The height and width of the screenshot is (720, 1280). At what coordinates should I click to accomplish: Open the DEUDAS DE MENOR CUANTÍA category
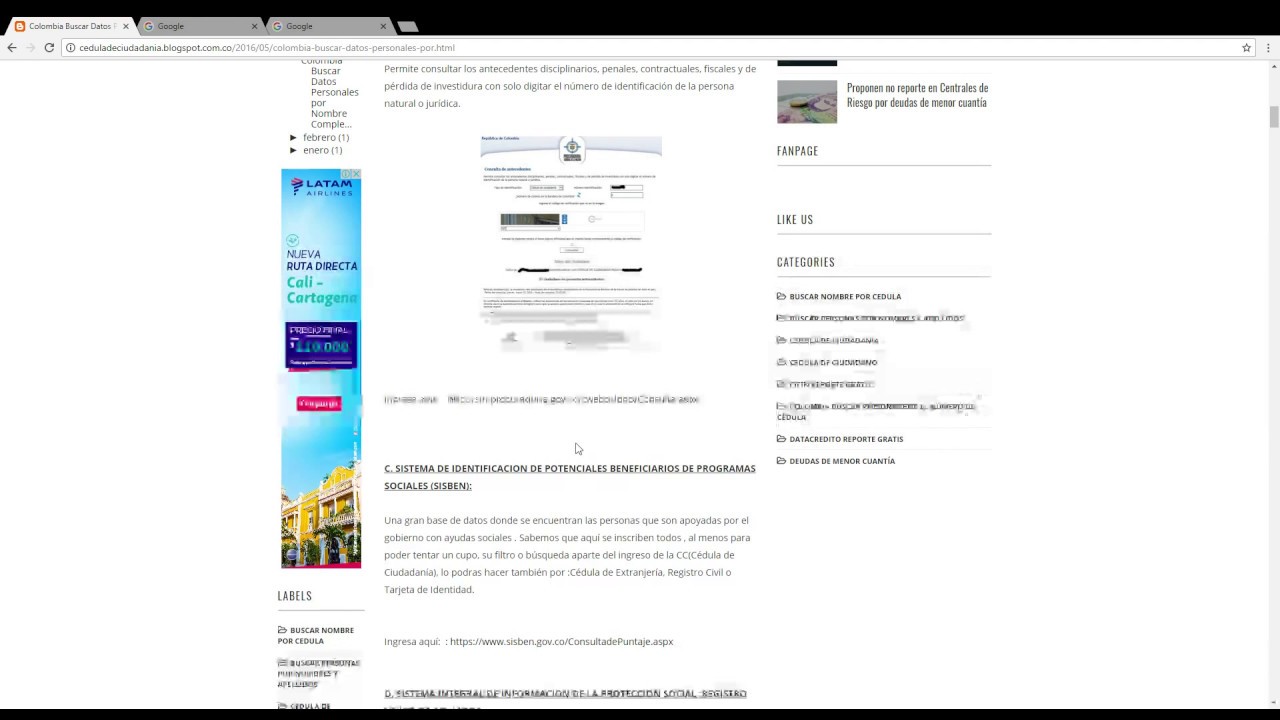pos(842,461)
